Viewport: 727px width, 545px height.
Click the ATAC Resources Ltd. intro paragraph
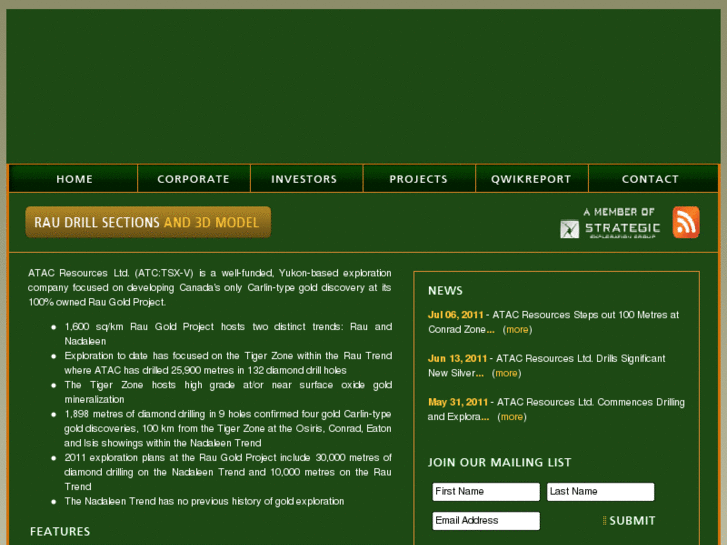[x=210, y=288]
